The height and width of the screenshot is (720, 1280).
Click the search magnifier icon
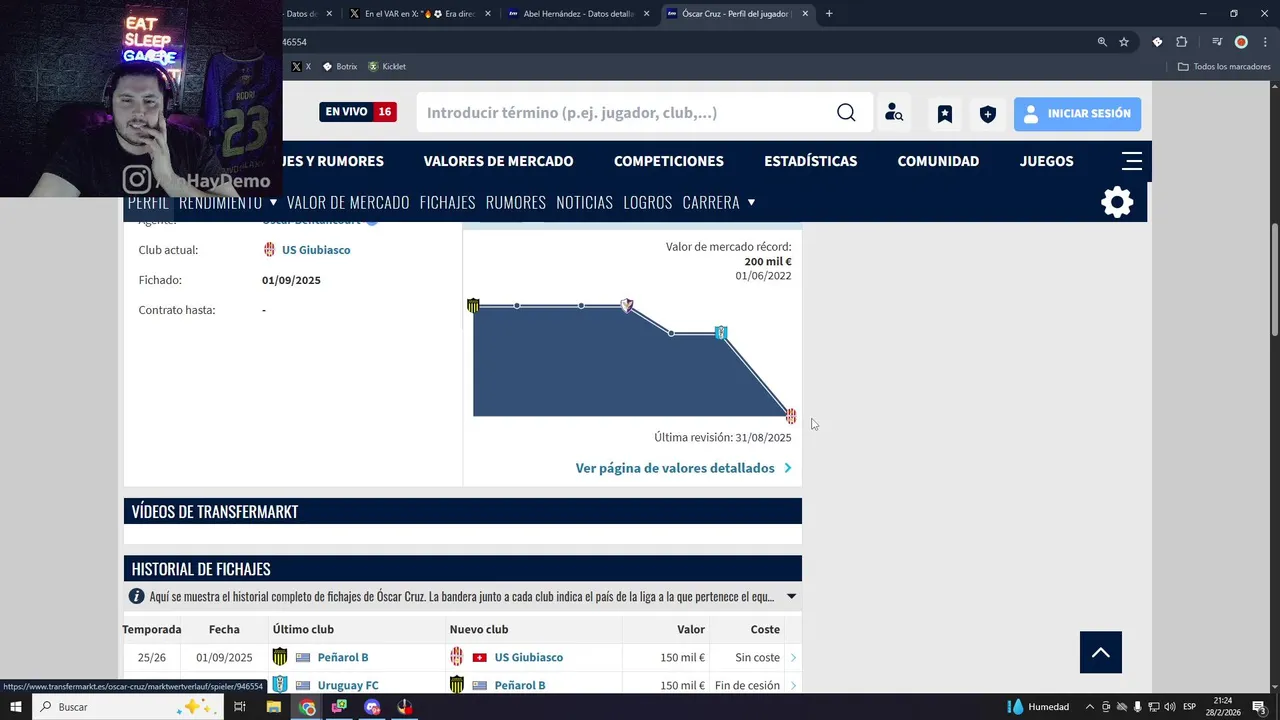pos(846,113)
